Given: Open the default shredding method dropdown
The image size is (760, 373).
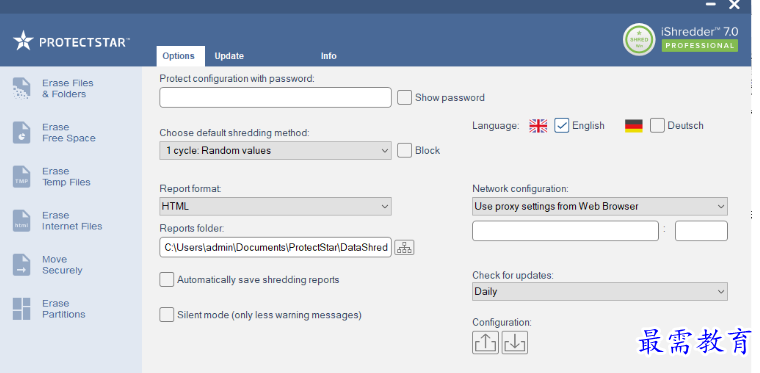Looking at the screenshot, I should pyautogui.click(x=275, y=151).
